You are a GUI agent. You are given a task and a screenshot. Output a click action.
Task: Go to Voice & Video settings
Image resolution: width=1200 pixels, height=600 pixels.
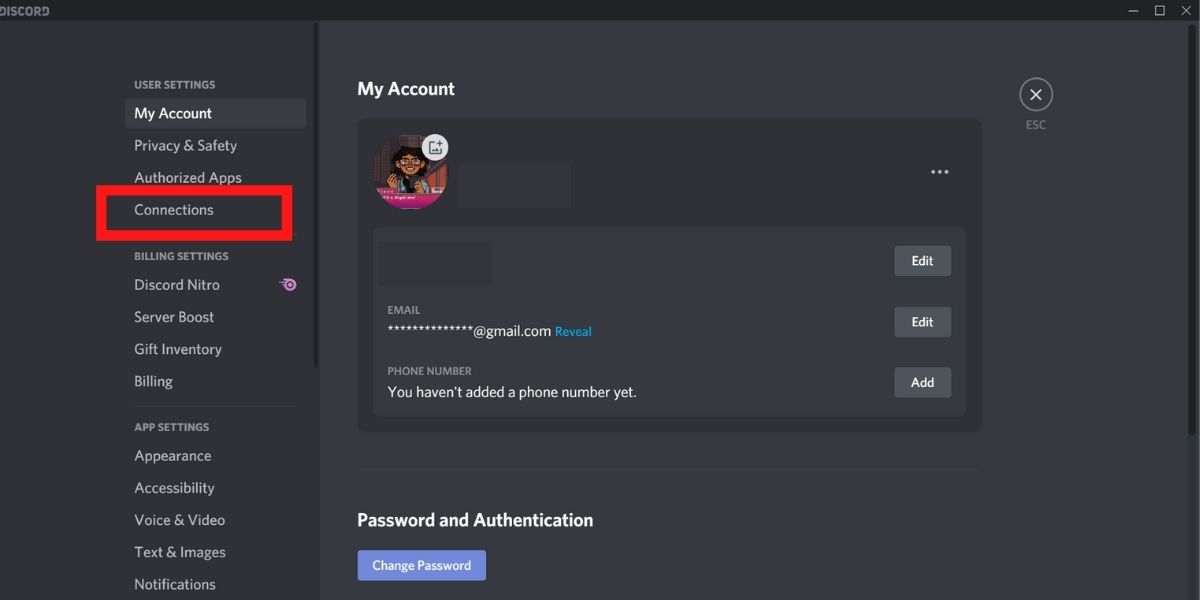tap(180, 520)
